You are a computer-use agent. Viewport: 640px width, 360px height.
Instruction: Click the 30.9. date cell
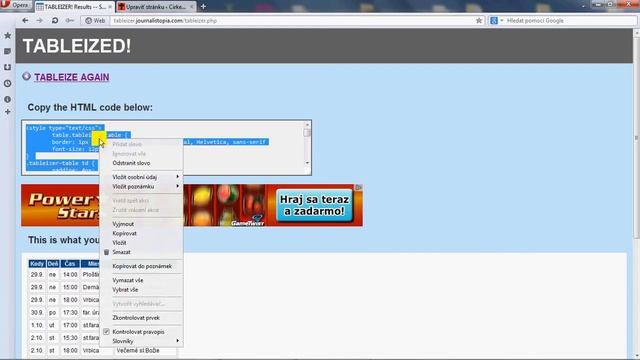click(37, 313)
